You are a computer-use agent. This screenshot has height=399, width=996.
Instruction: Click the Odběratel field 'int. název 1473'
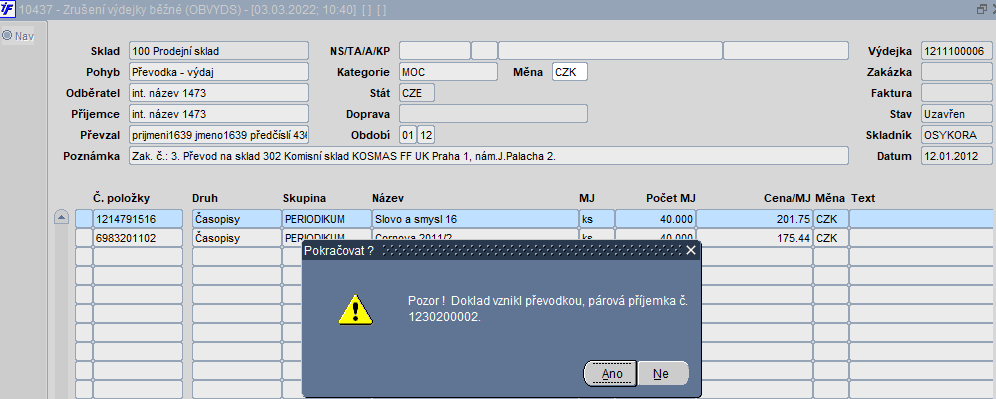[x=219, y=93]
